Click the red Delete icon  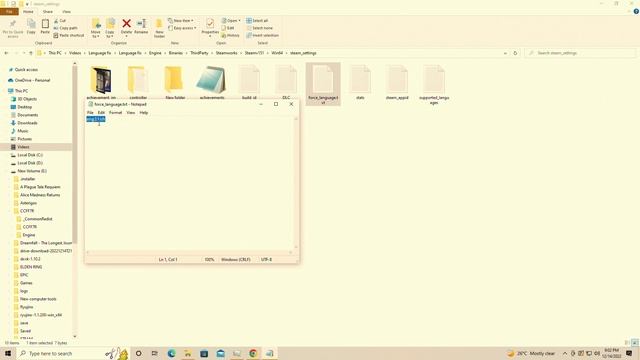click(127, 24)
